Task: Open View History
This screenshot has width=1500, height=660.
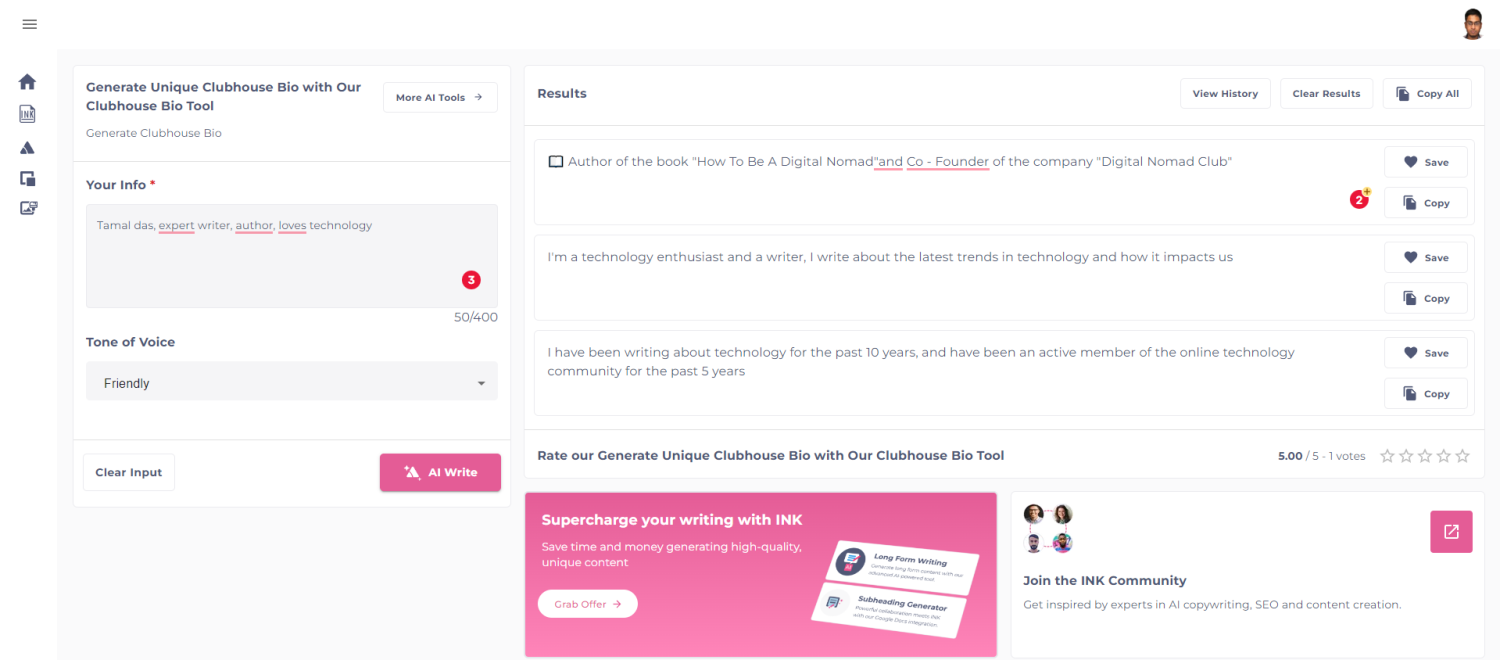Action: pyautogui.click(x=1225, y=94)
